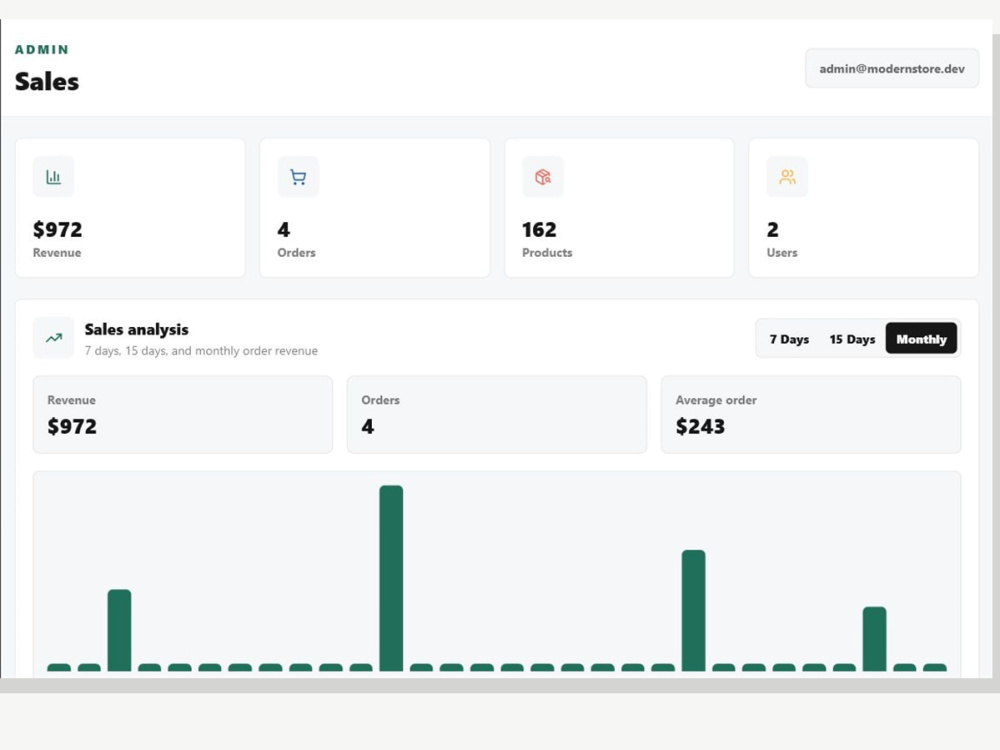Click the second-tallest chart bar
This screenshot has height=750, width=1000.
click(693, 610)
